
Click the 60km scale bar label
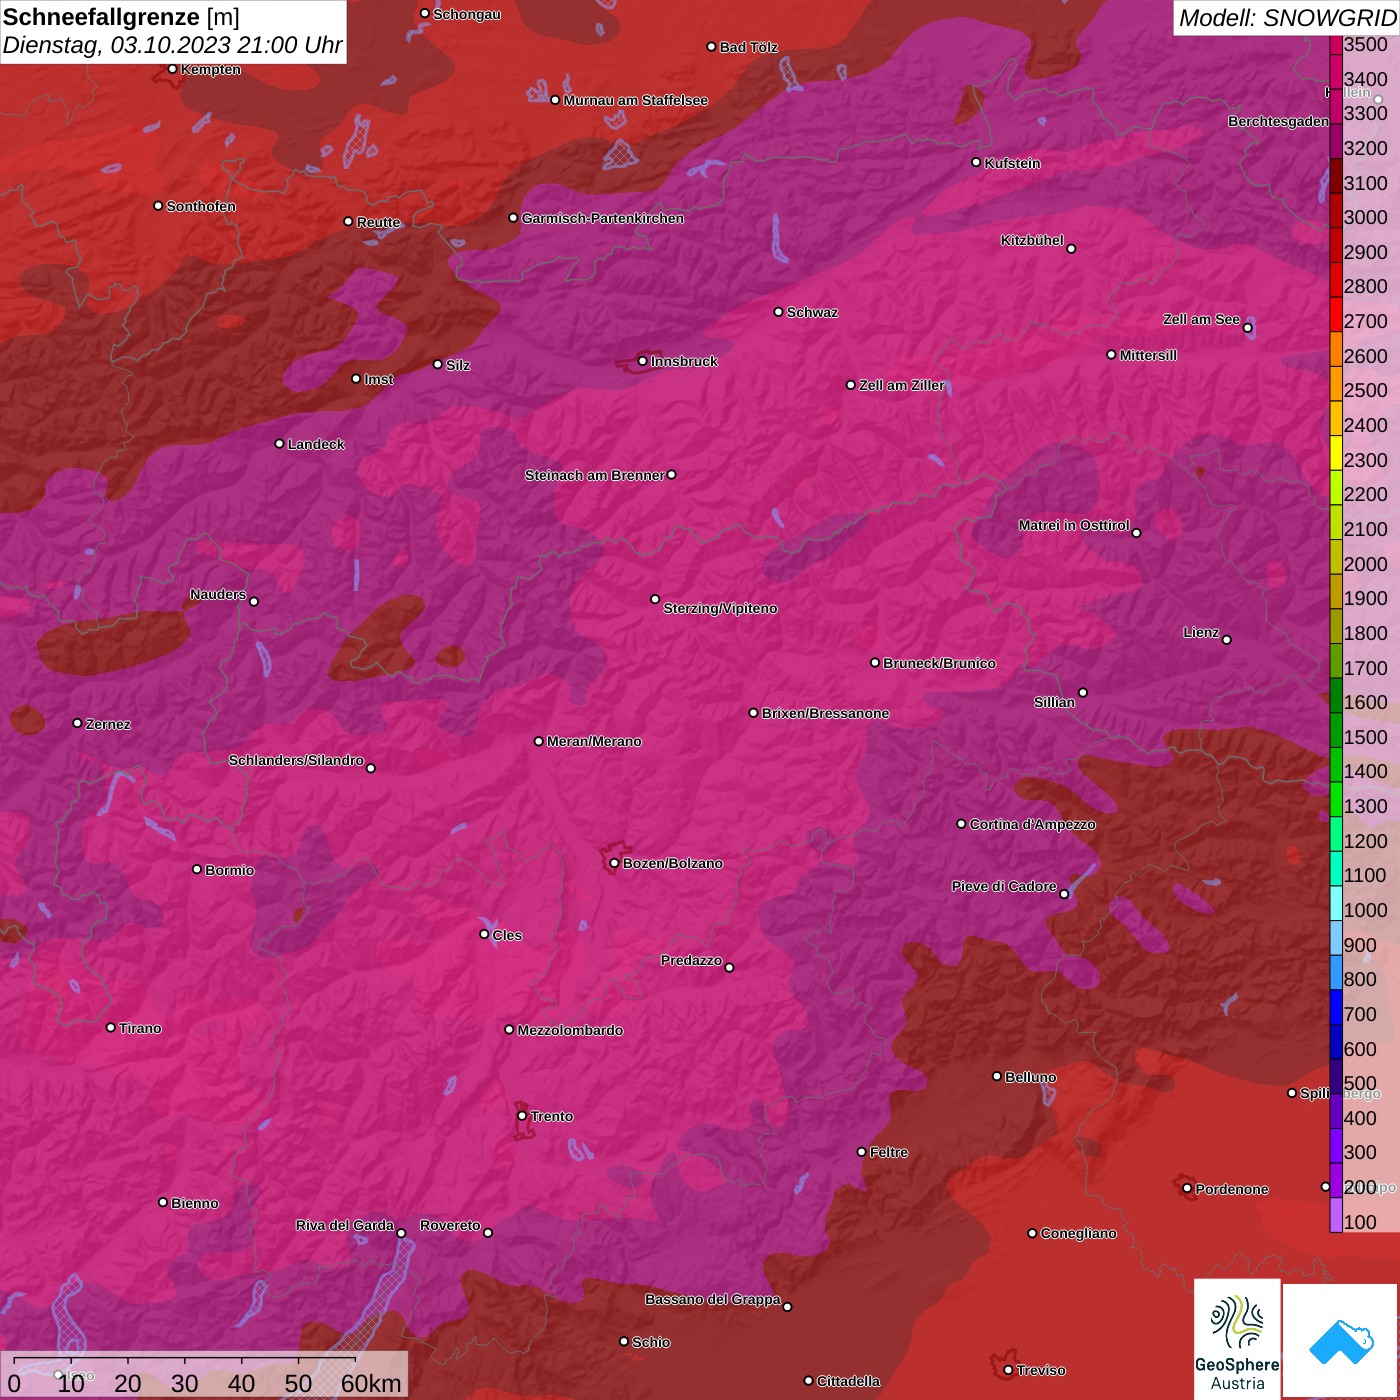pos(371,1383)
